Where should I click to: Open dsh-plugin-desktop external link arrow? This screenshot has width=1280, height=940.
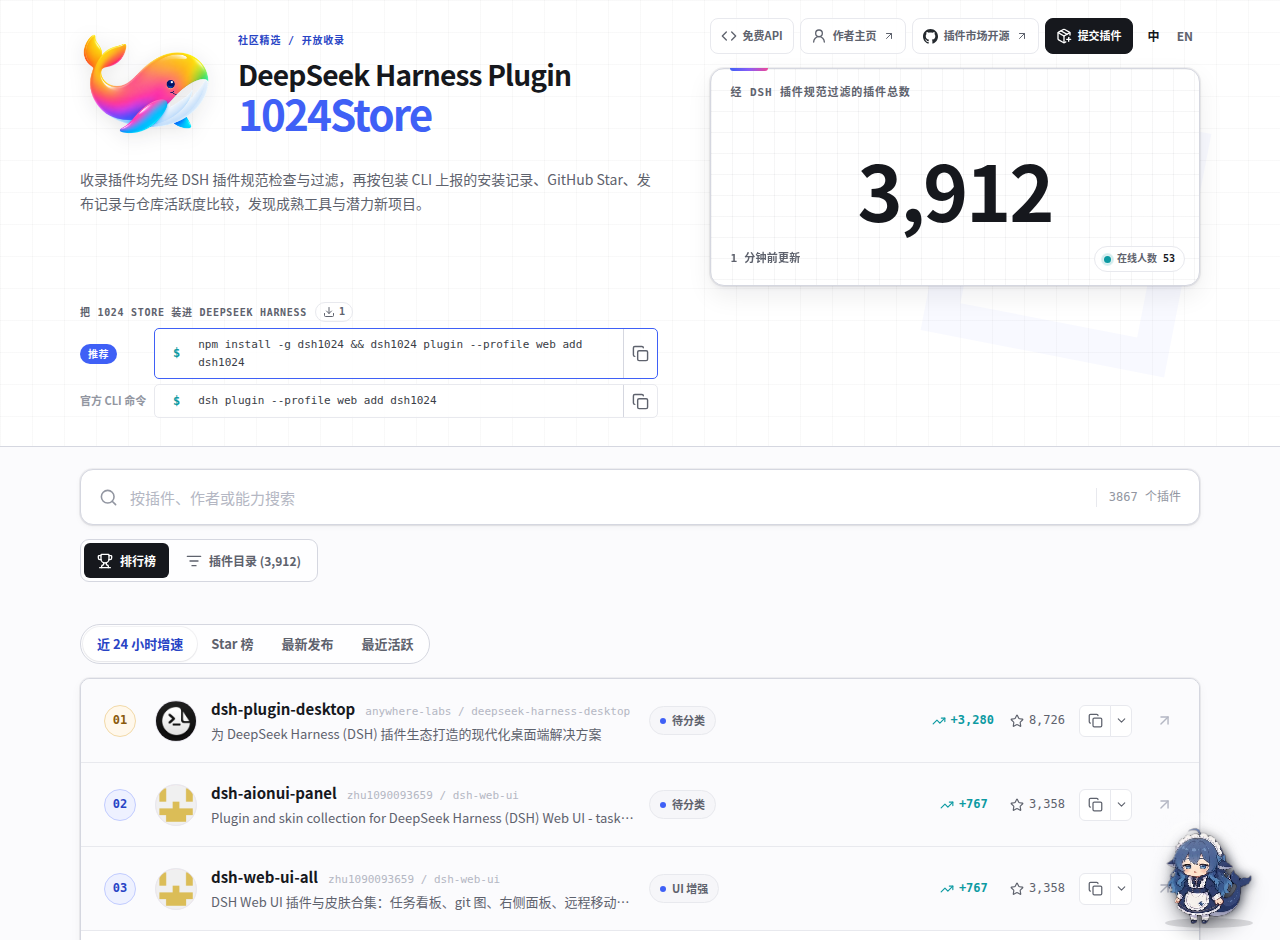[1164, 720]
